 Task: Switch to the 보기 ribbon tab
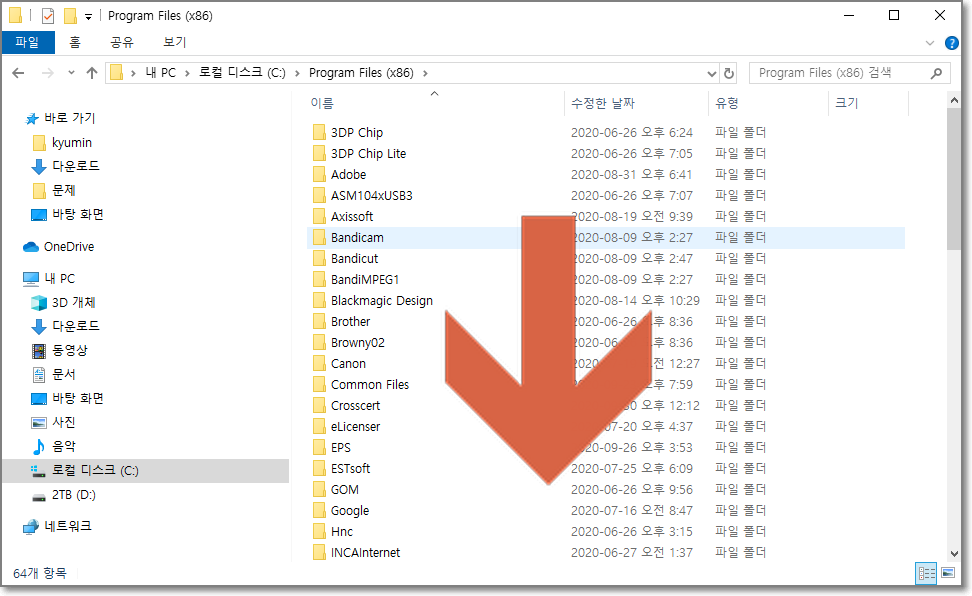tap(174, 42)
